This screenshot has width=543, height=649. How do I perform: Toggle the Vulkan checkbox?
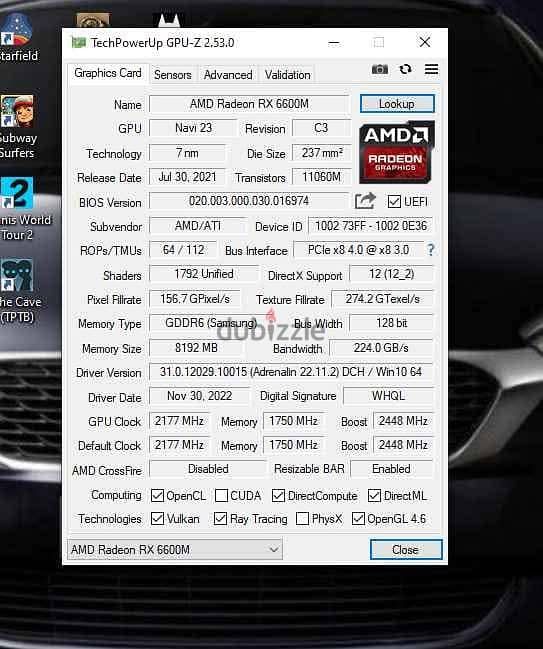point(157,519)
